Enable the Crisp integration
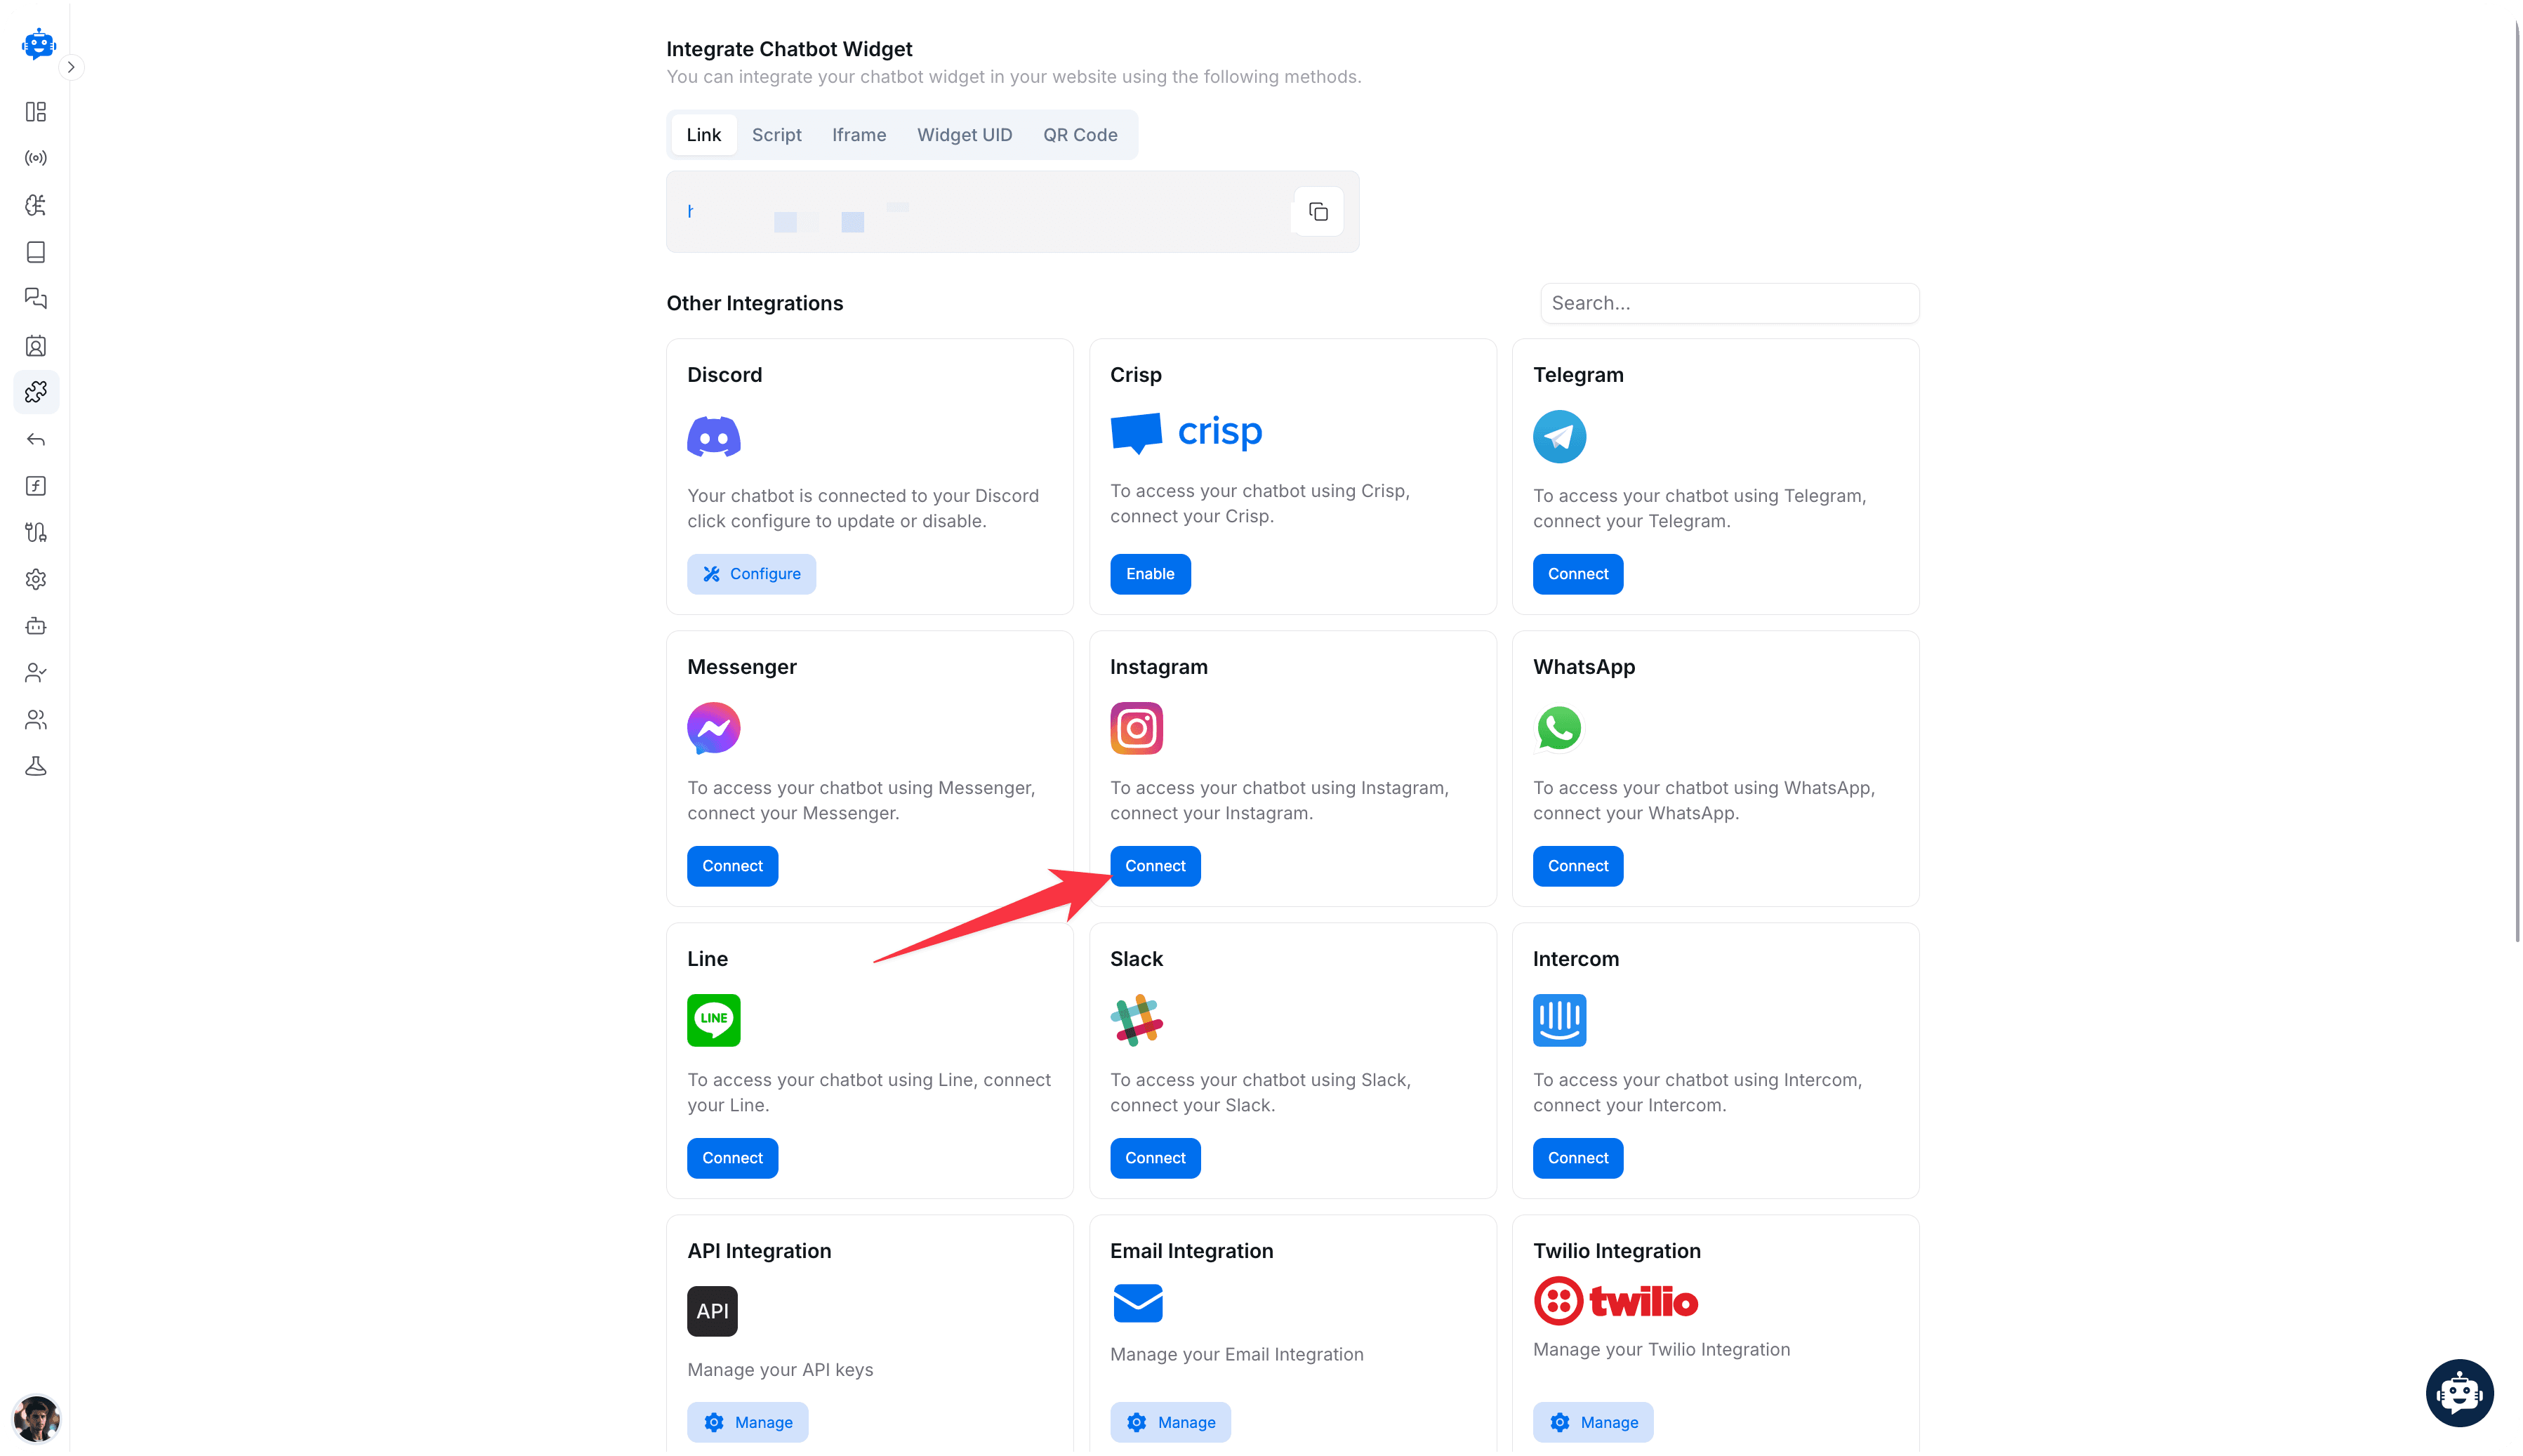 (x=1149, y=573)
